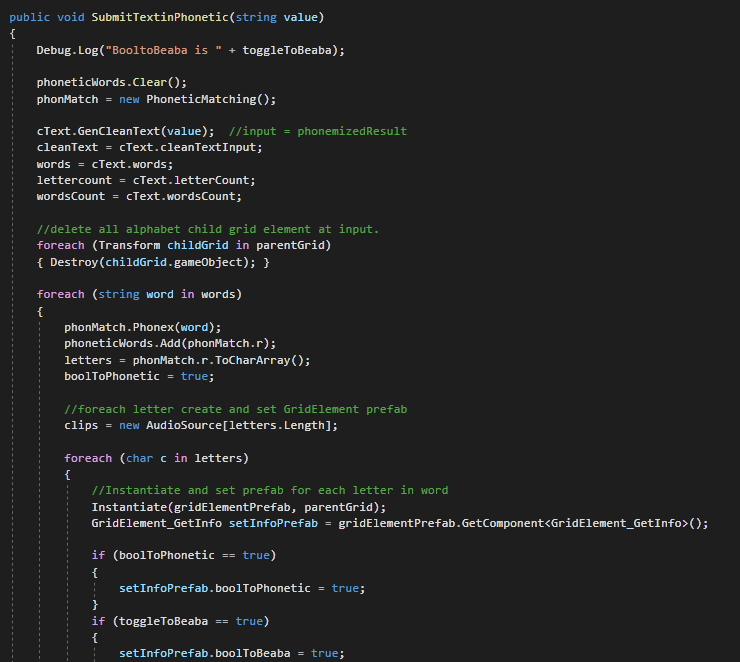The width and height of the screenshot is (740, 662).
Task: Click setInfoPrefab.boolToPhonetic = true line
Action: tap(242, 589)
